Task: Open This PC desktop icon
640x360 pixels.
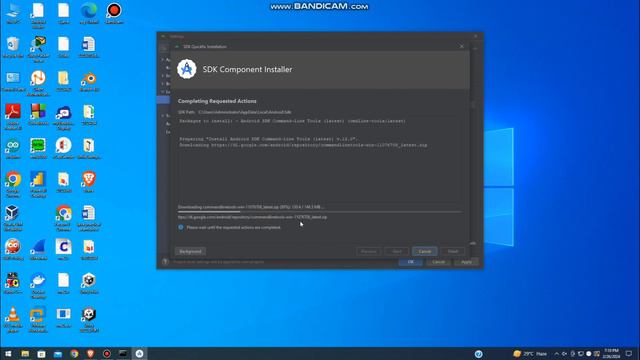Action: click(x=13, y=13)
